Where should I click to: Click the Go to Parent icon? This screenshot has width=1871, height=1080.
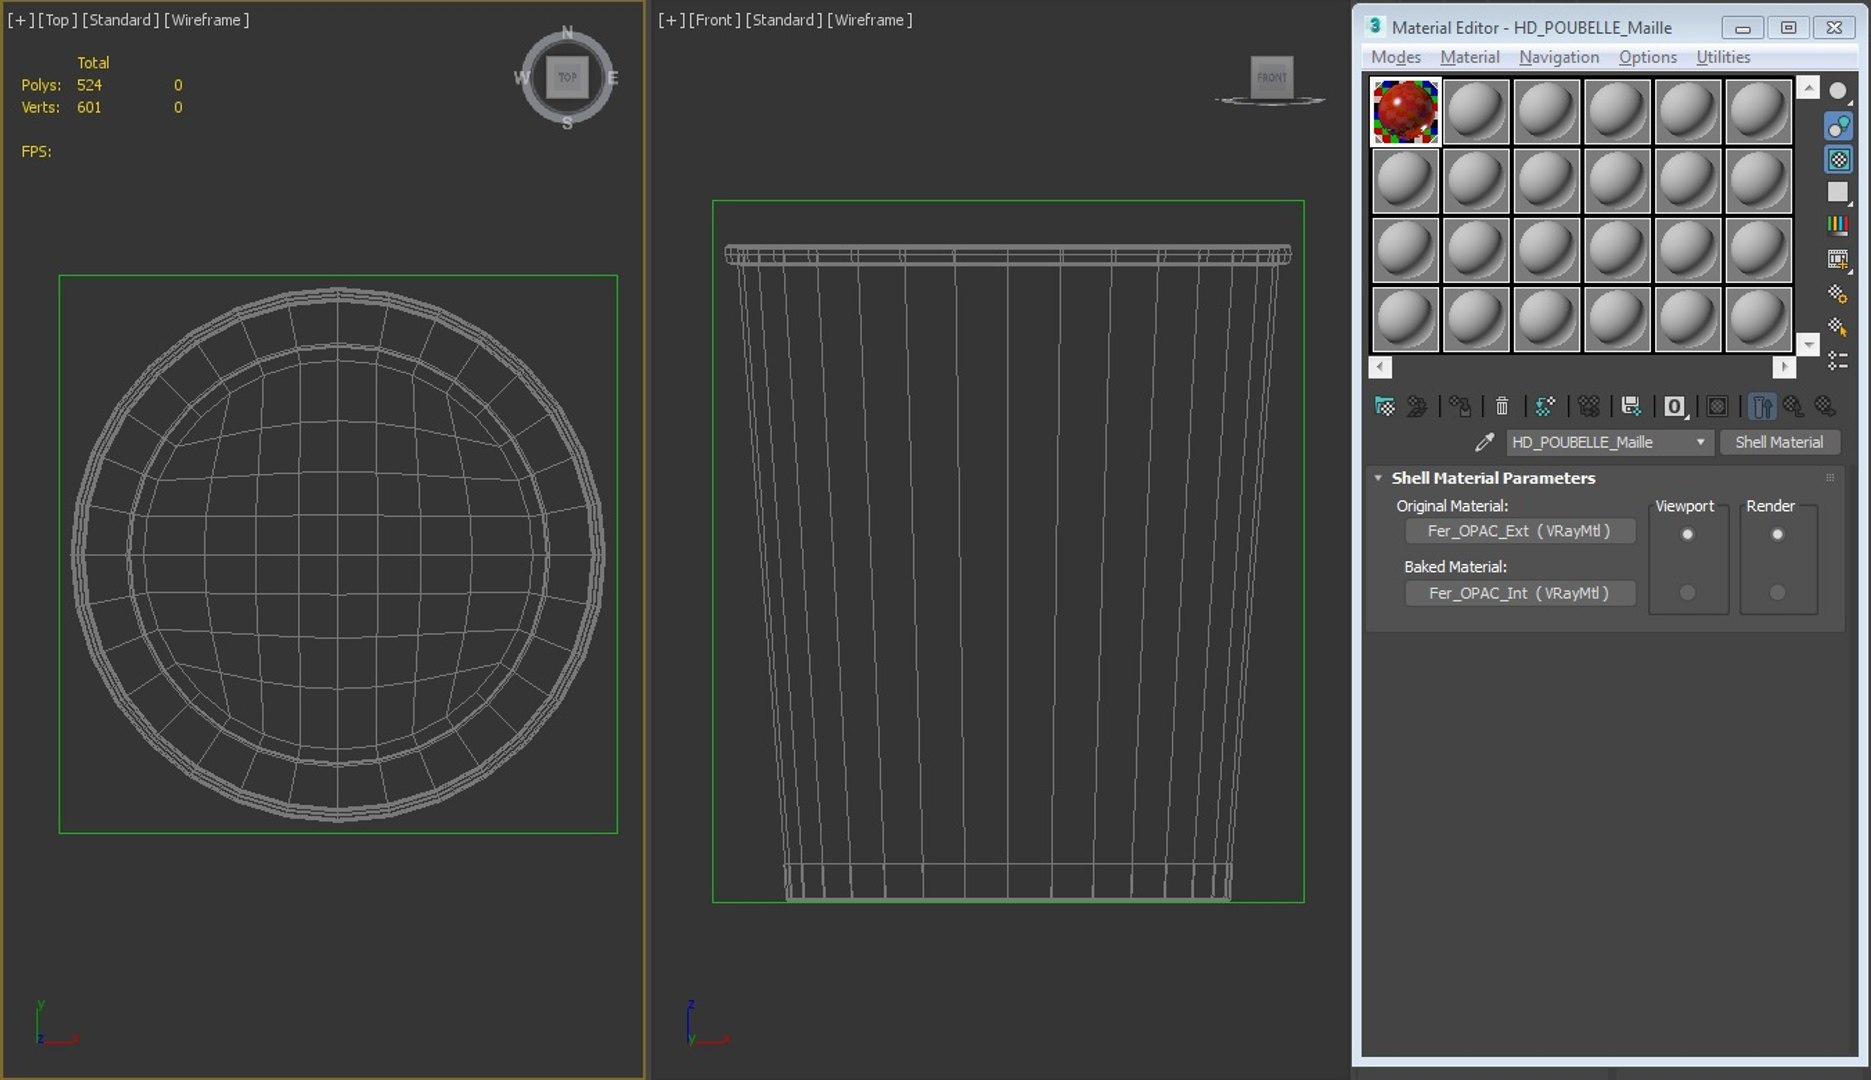point(1793,406)
